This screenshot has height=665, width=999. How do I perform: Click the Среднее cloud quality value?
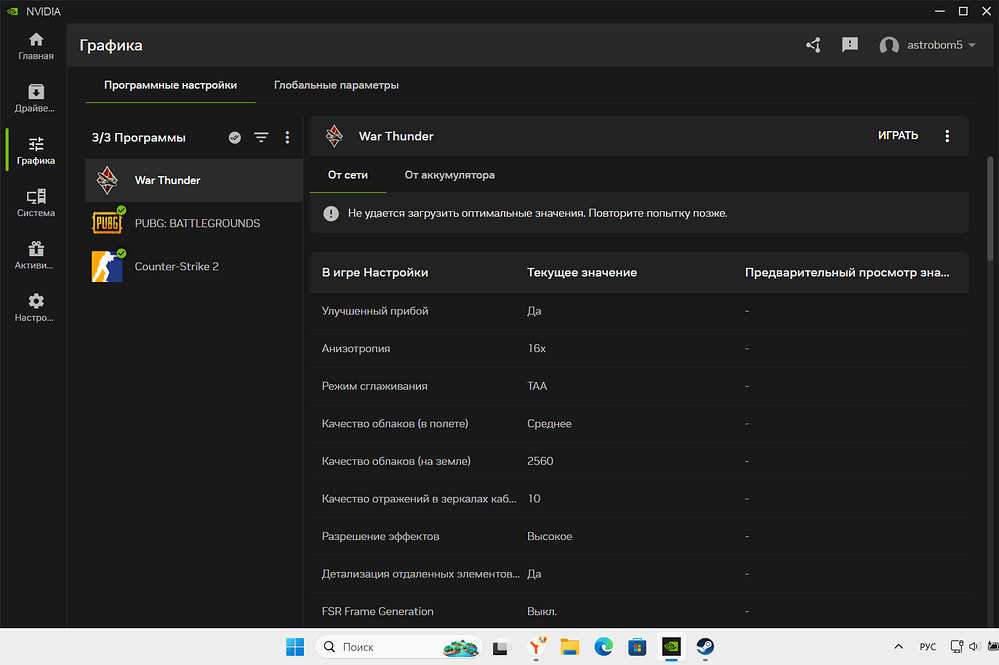point(549,424)
